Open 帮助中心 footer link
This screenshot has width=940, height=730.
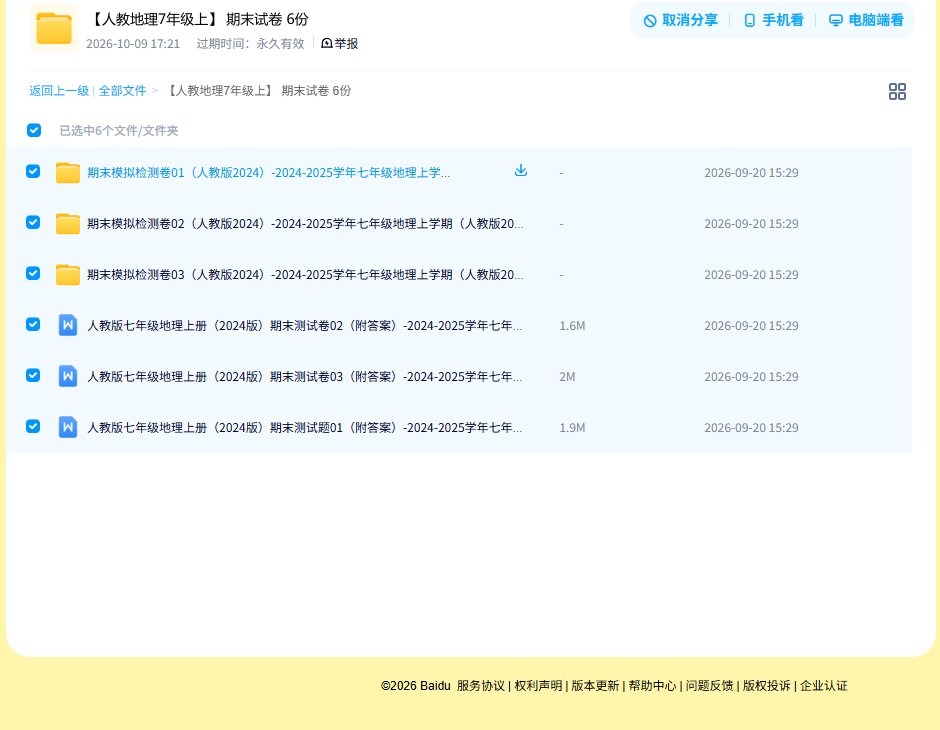[x=652, y=686]
